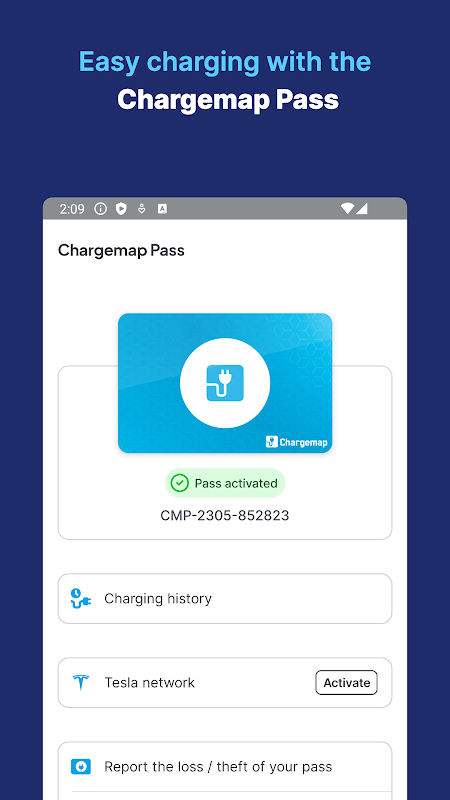Open Charging history
Image resolution: width=450 pixels, height=800 pixels.
coord(225,598)
